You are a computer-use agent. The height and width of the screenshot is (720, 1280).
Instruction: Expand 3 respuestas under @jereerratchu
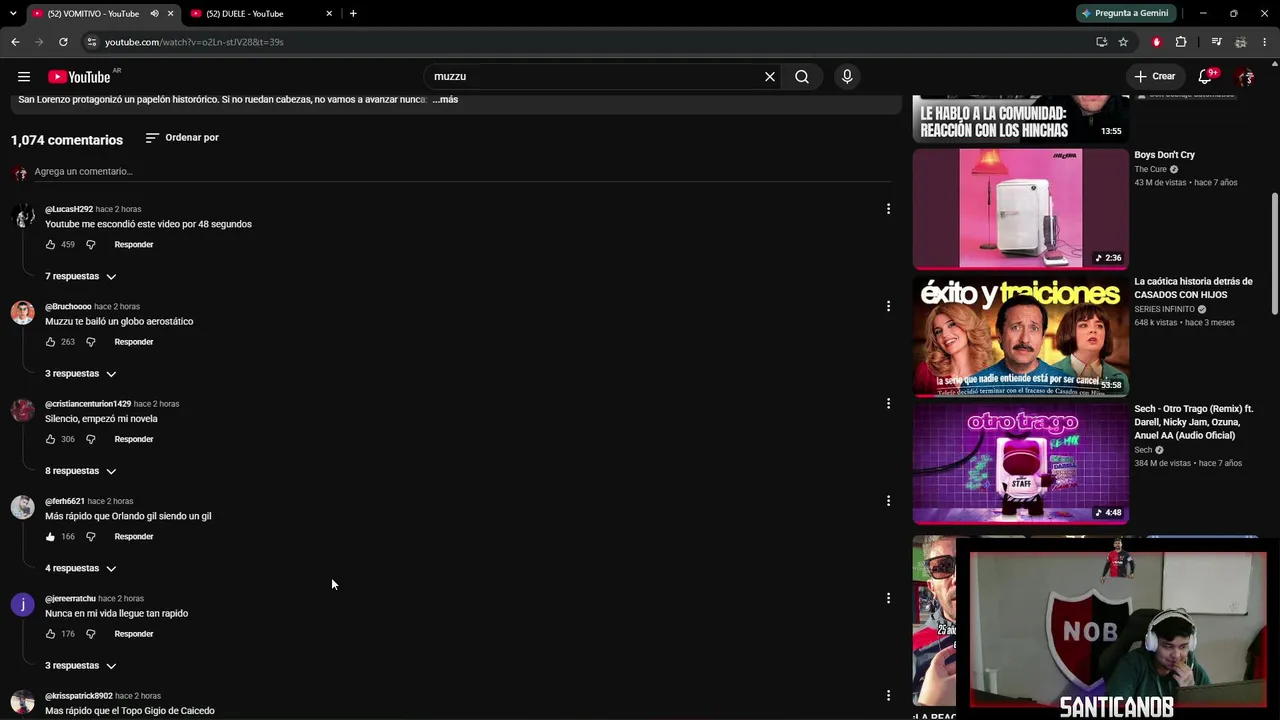81,666
